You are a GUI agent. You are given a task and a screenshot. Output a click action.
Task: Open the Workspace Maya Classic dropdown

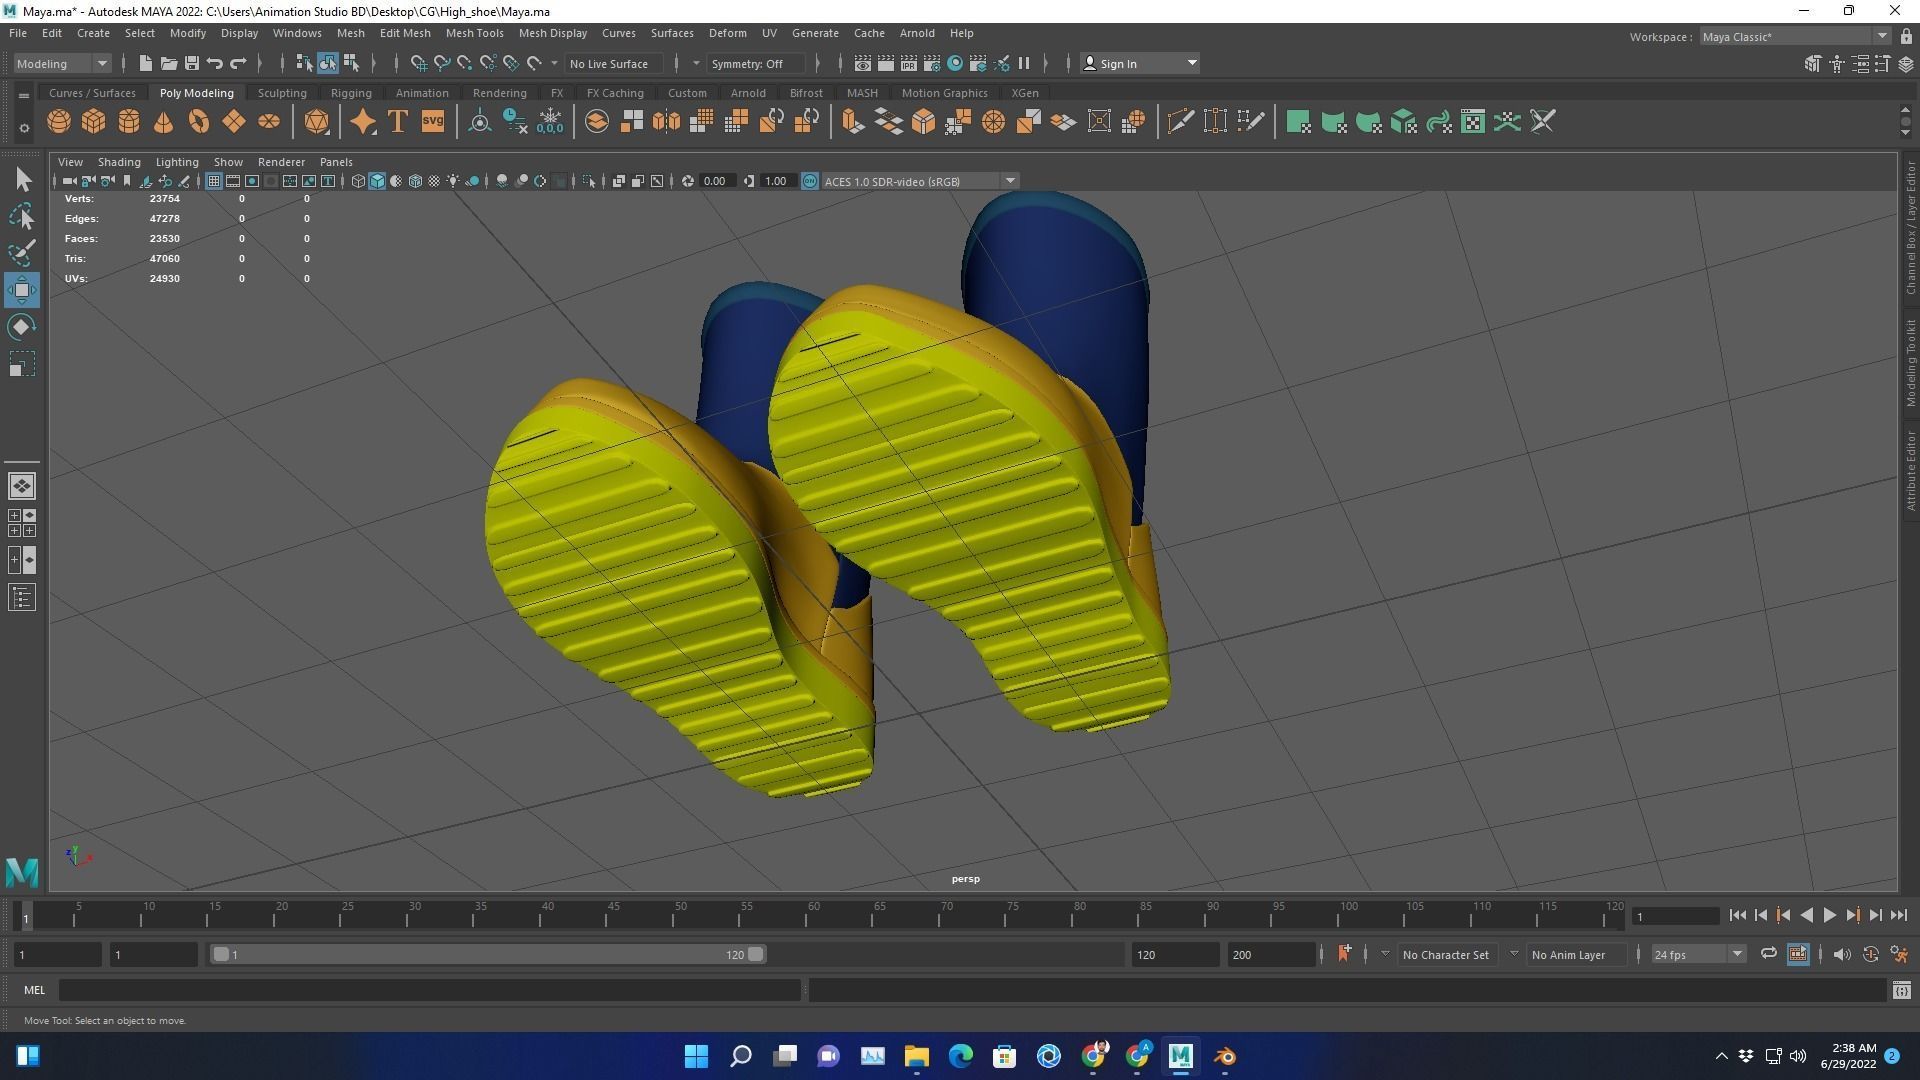click(1795, 37)
